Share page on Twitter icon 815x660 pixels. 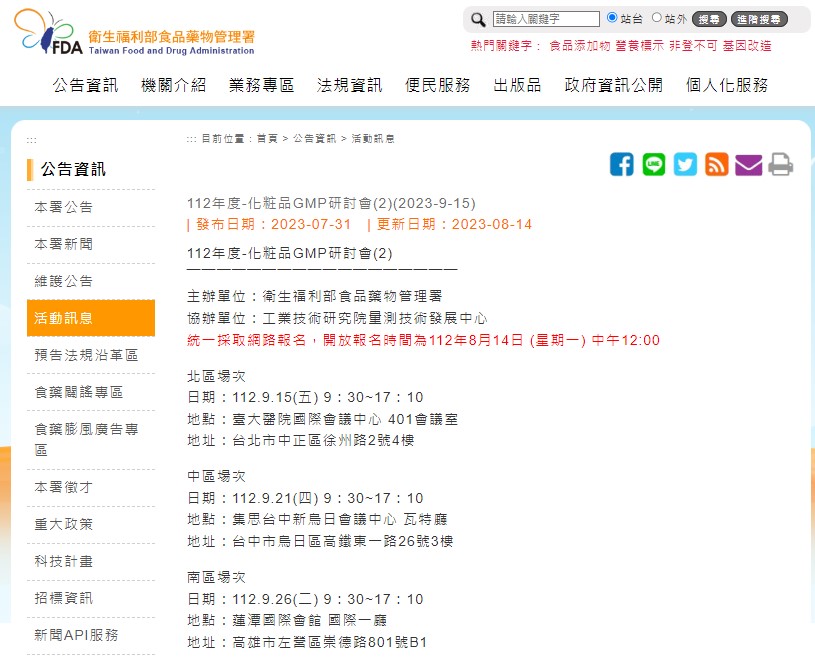tap(685, 164)
